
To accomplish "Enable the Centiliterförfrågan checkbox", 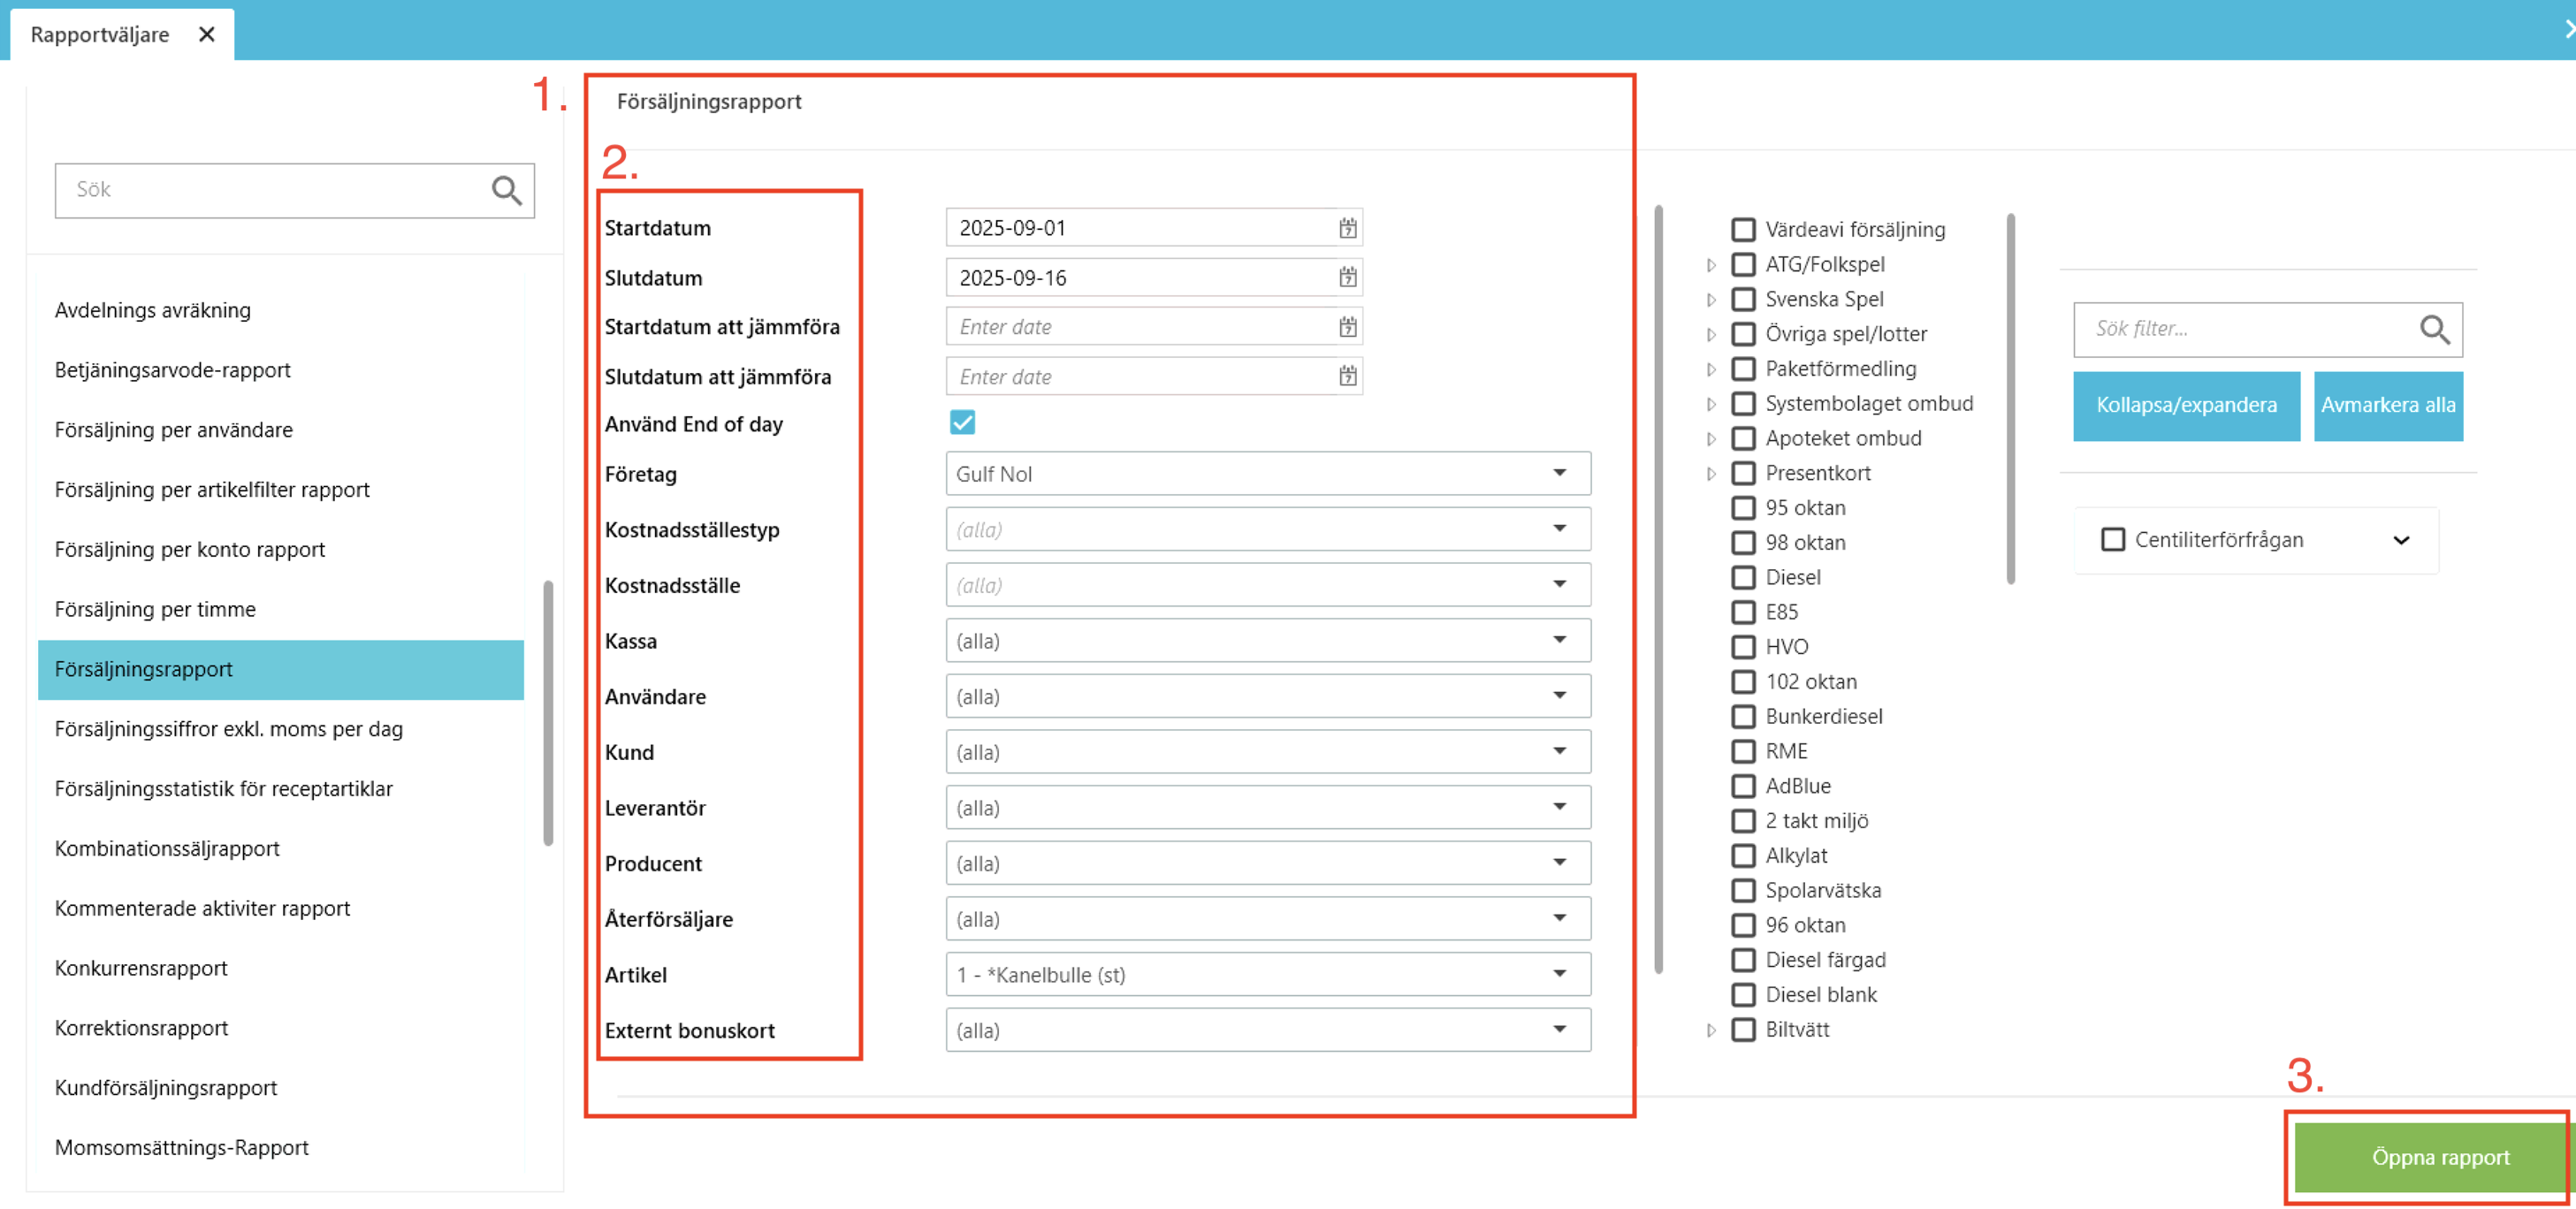I will coord(2112,540).
